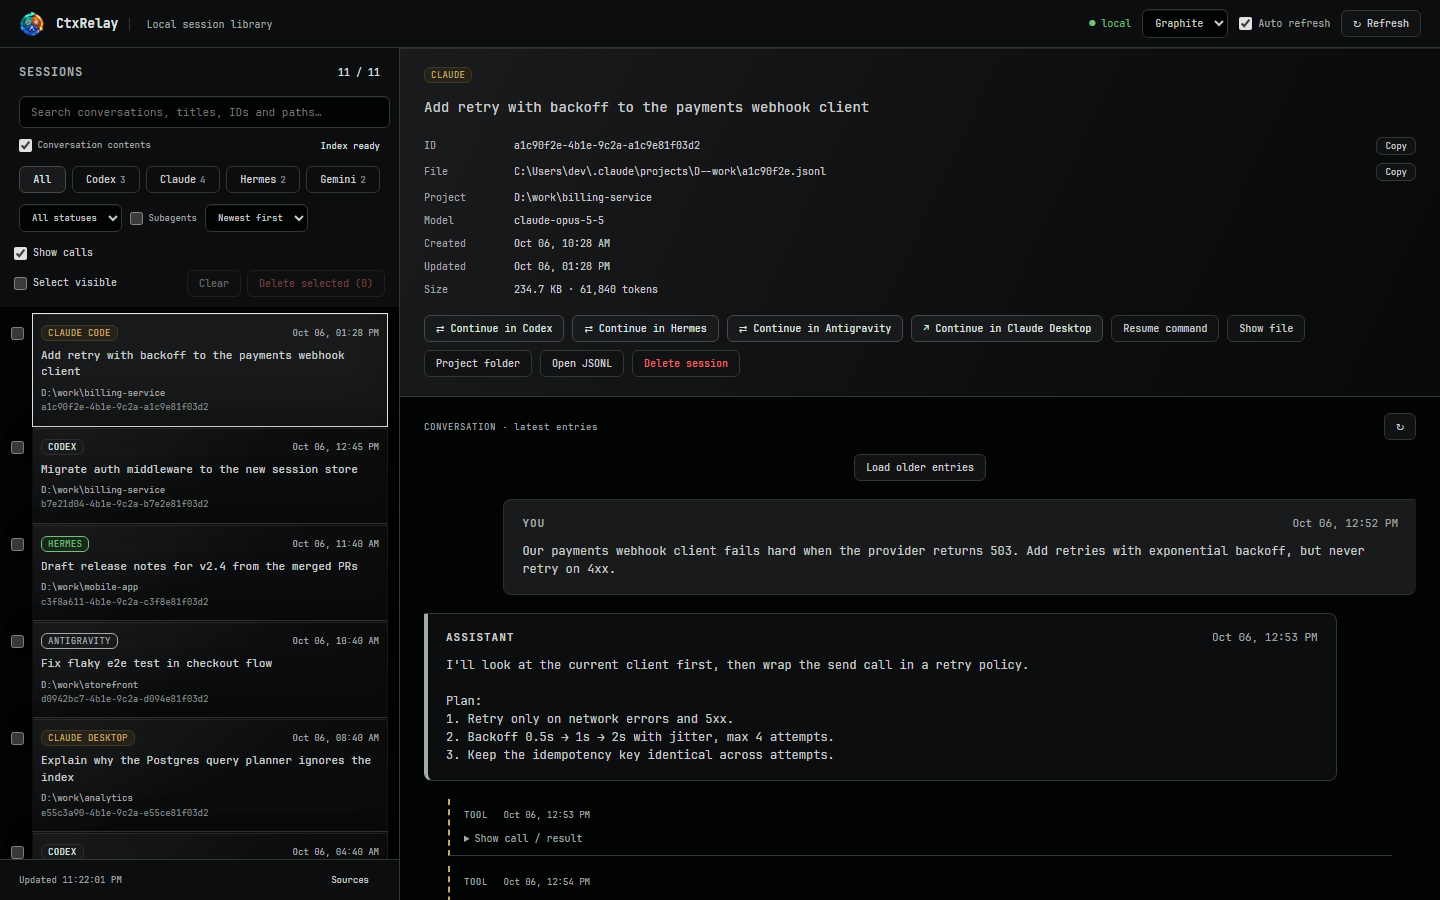
Task: Open the Project folder
Action: pyautogui.click(x=478, y=364)
